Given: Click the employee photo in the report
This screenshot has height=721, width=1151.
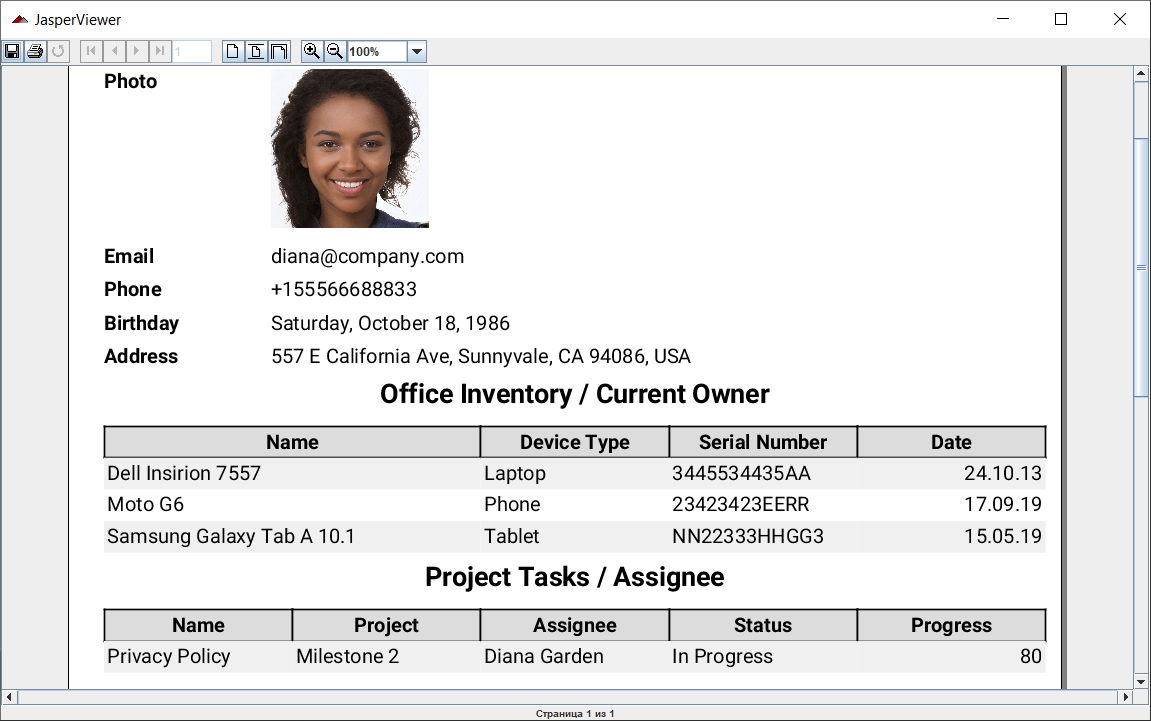Looking at the screenshot, I should 349,148.
